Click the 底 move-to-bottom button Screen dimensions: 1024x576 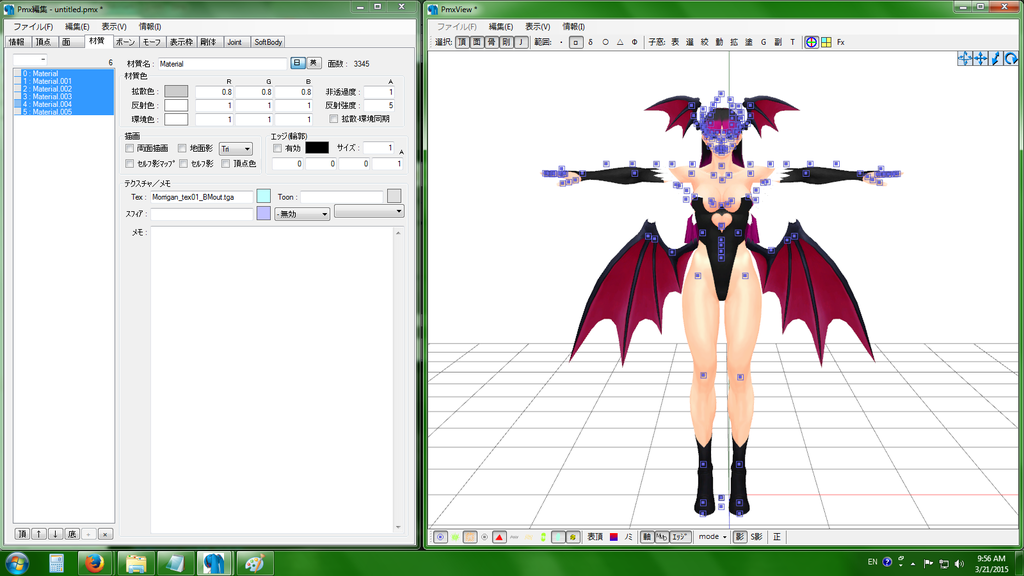pos(71,534)
